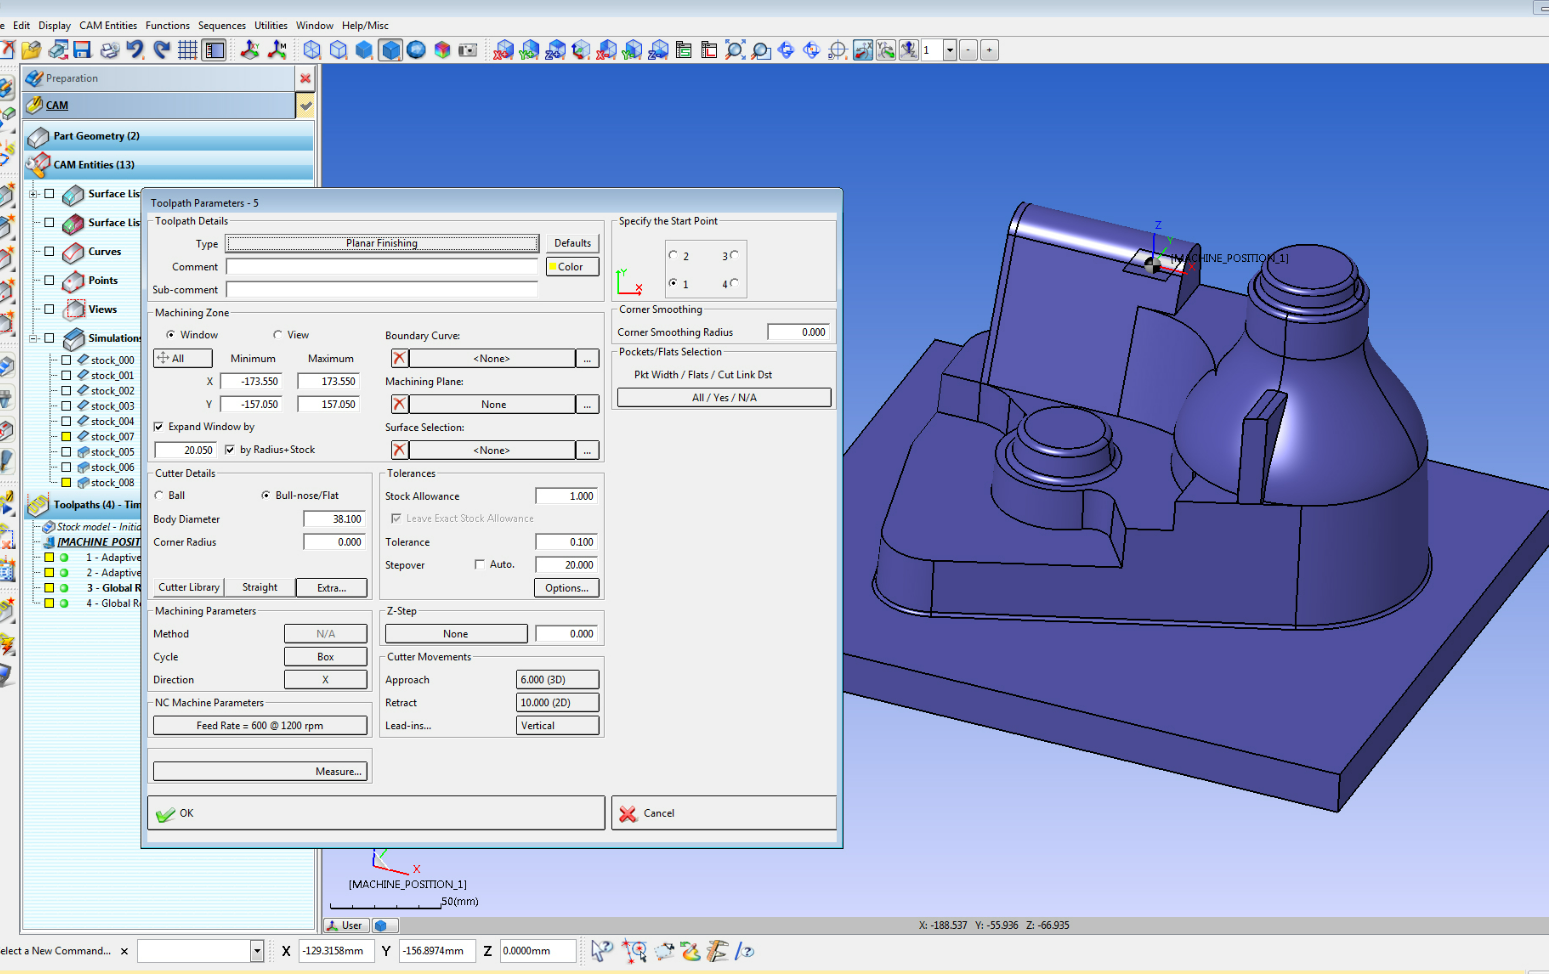The image size is (1549, 974).
Task: Click the Cutter Library button
Action: (188, 588)
